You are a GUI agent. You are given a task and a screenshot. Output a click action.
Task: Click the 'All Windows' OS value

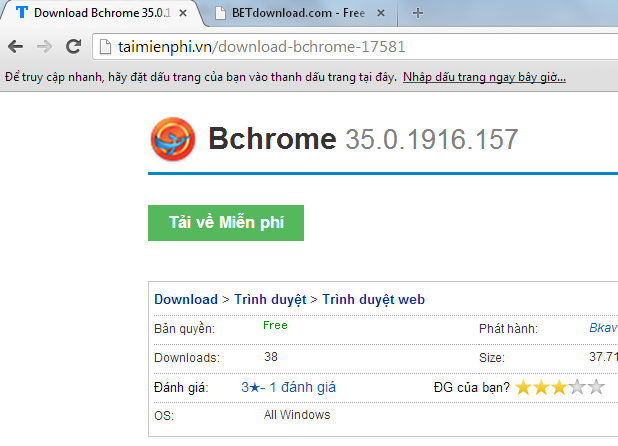(x=297, y=415)
